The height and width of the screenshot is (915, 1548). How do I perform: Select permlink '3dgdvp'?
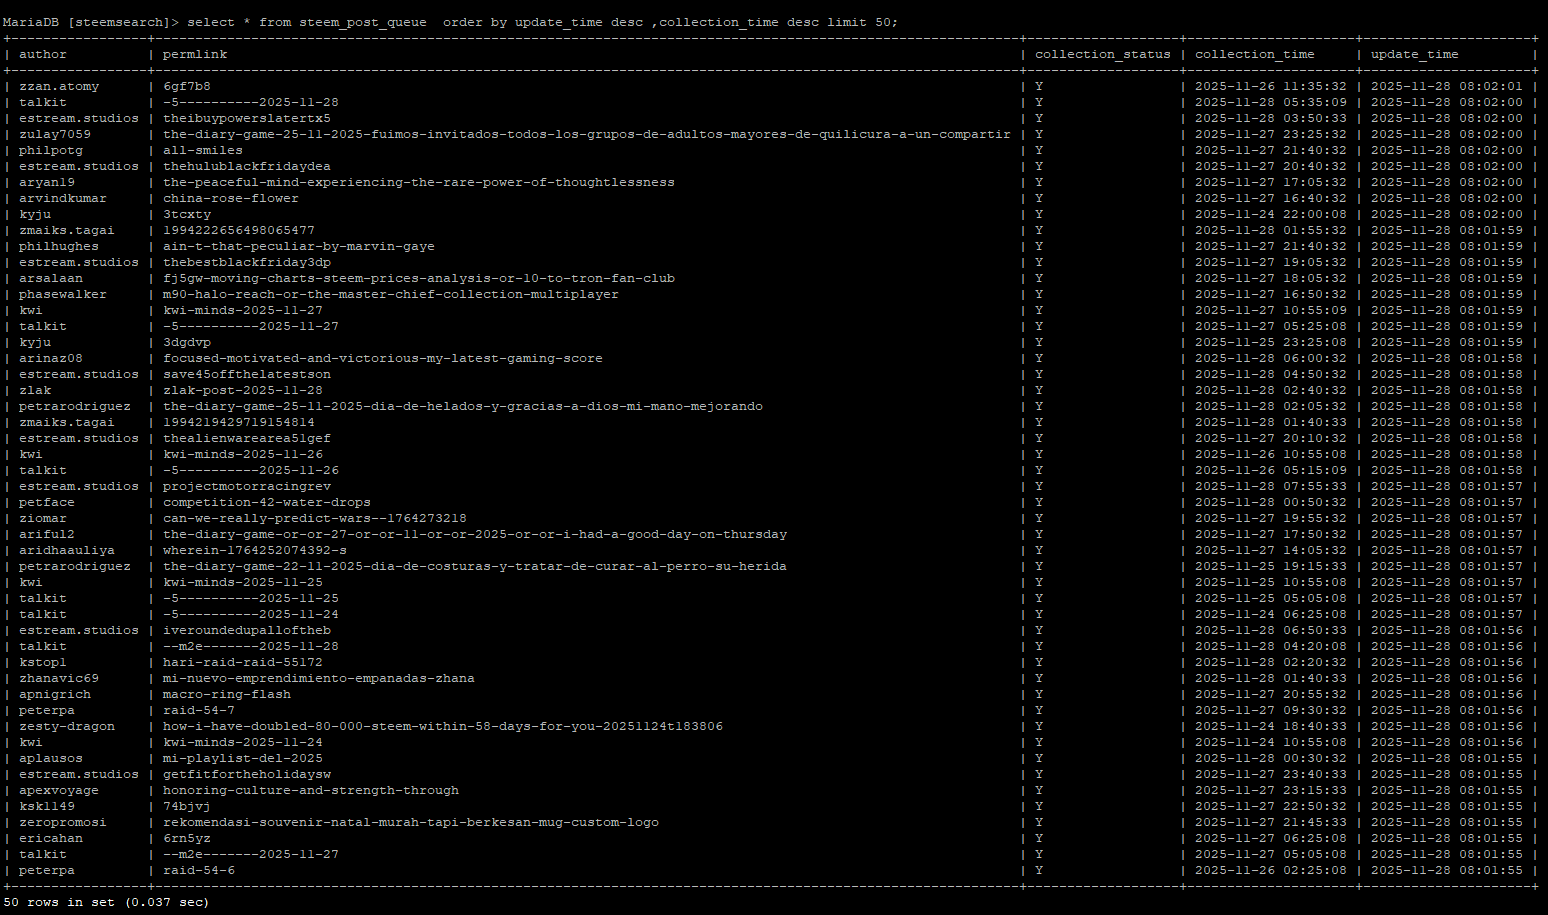click(x=187, y=342)
